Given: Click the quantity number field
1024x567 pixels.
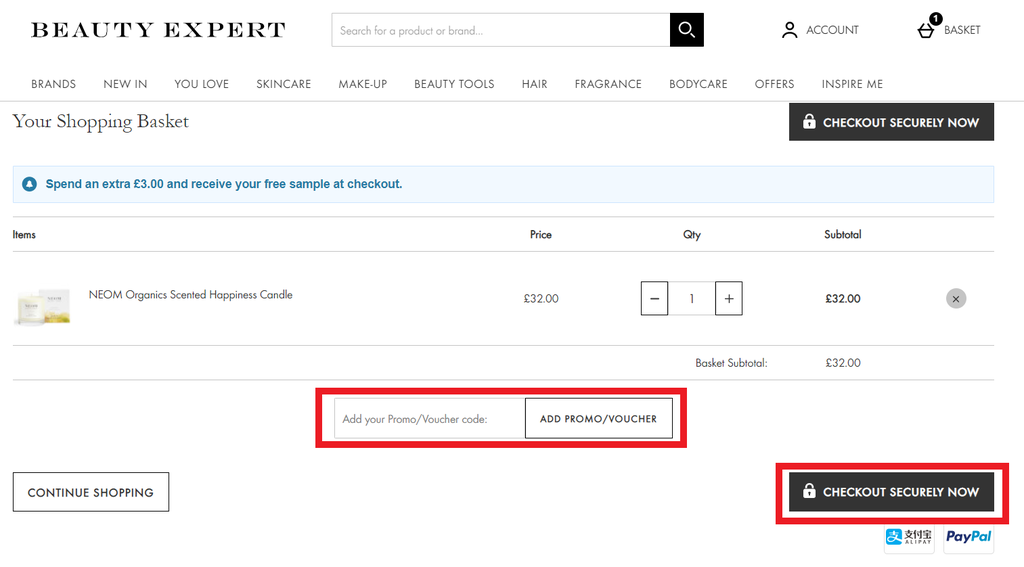Looking at the screenshot, I should (692, 299).
